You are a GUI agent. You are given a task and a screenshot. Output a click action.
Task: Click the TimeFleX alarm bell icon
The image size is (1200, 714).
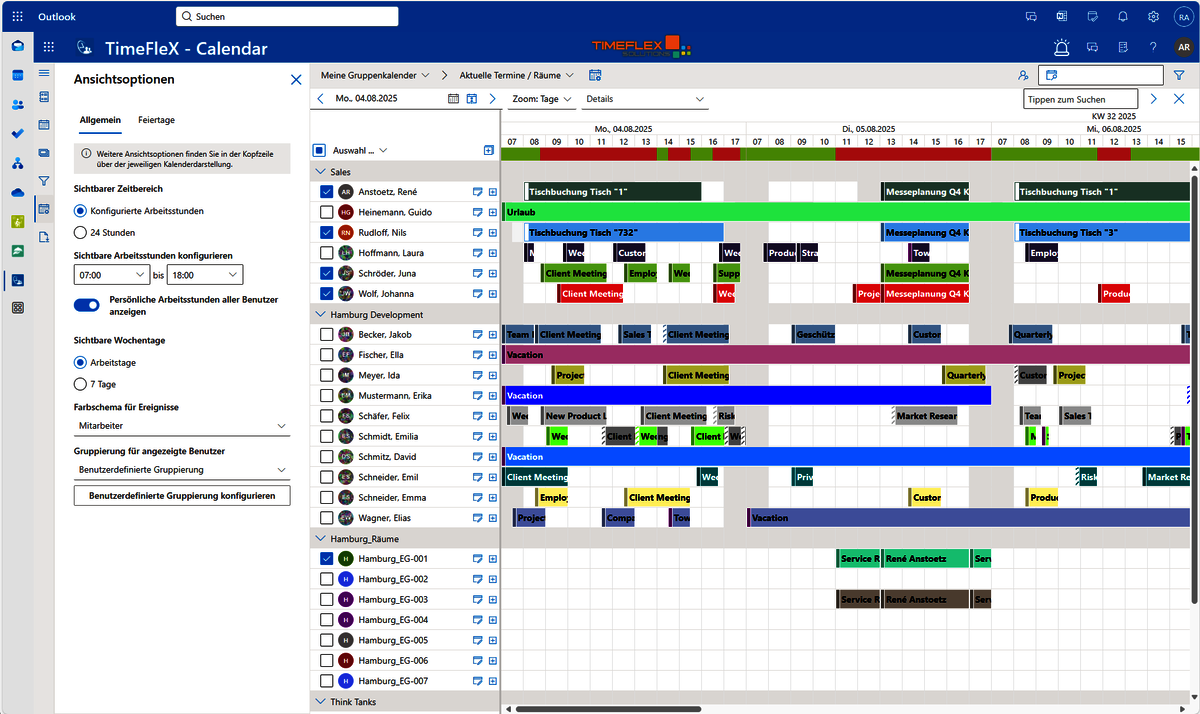point(1061,47)
